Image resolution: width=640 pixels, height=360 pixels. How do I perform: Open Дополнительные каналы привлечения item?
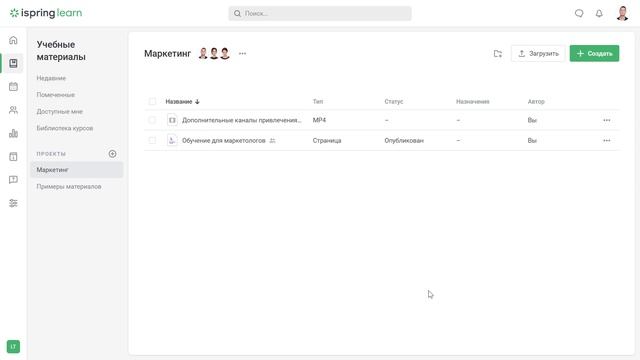click(x=242, y=120)
